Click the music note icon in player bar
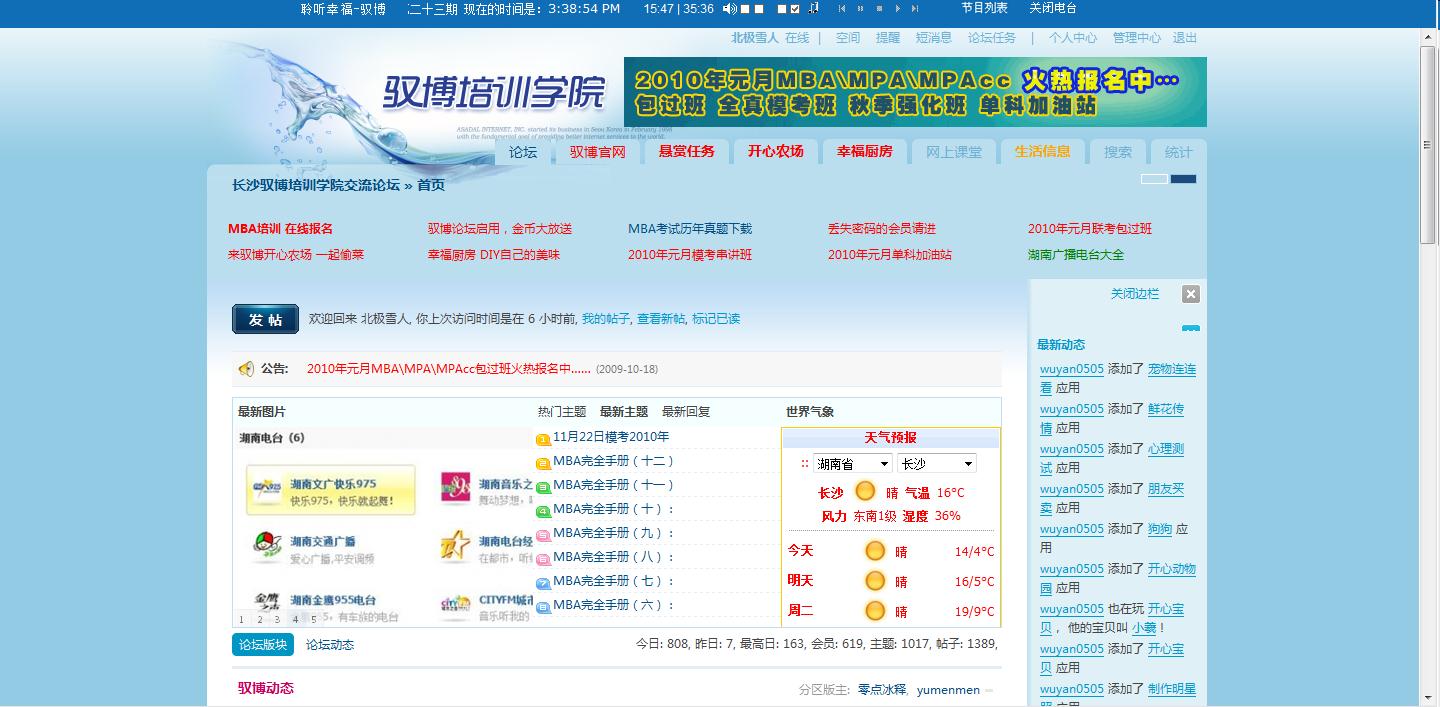 click(x=814, y=8)
